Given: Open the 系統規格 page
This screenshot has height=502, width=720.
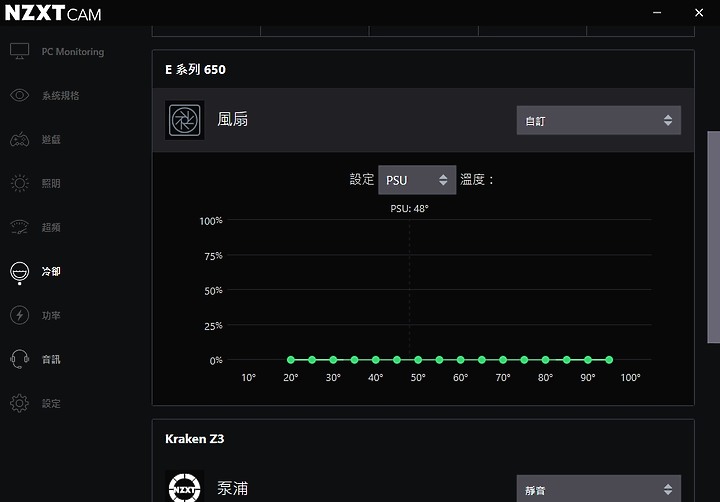Looking at the screenshot, I should point(60,96).
